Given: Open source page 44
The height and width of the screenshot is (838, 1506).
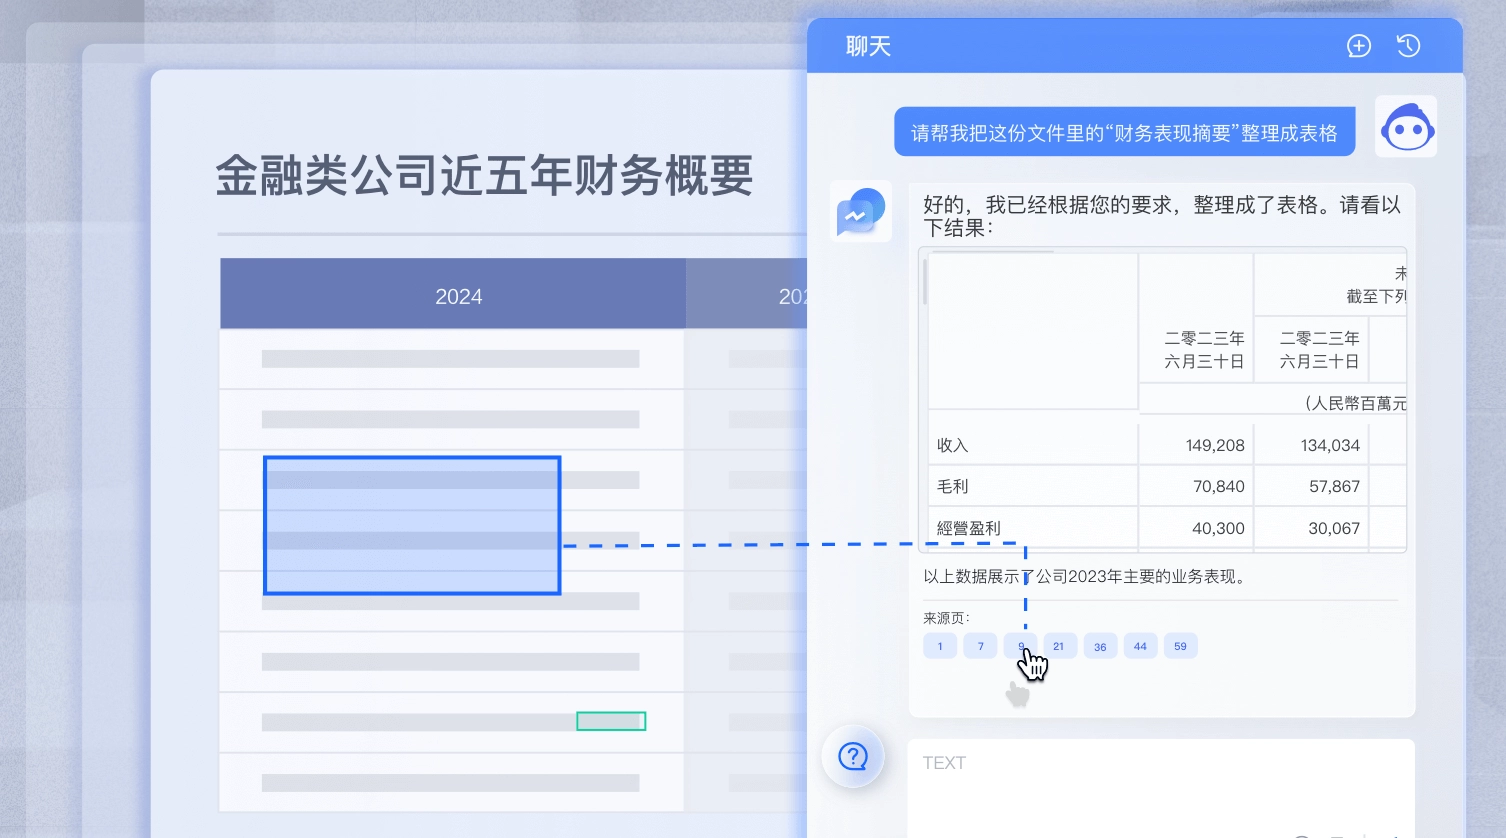Looking at the screenshot, I should [1140, 646].
